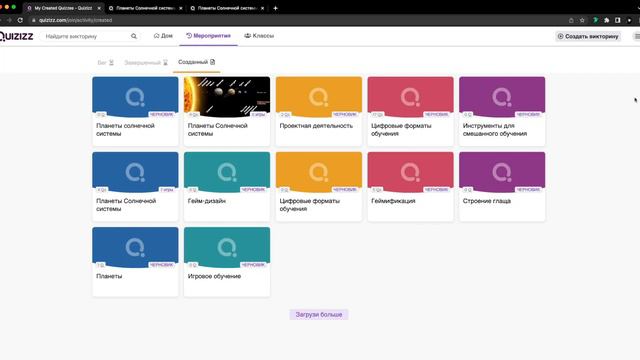Open the hamburger menu in the Quizizz header
The height and width of the screenshot is (360, 640).
(637, 36)
